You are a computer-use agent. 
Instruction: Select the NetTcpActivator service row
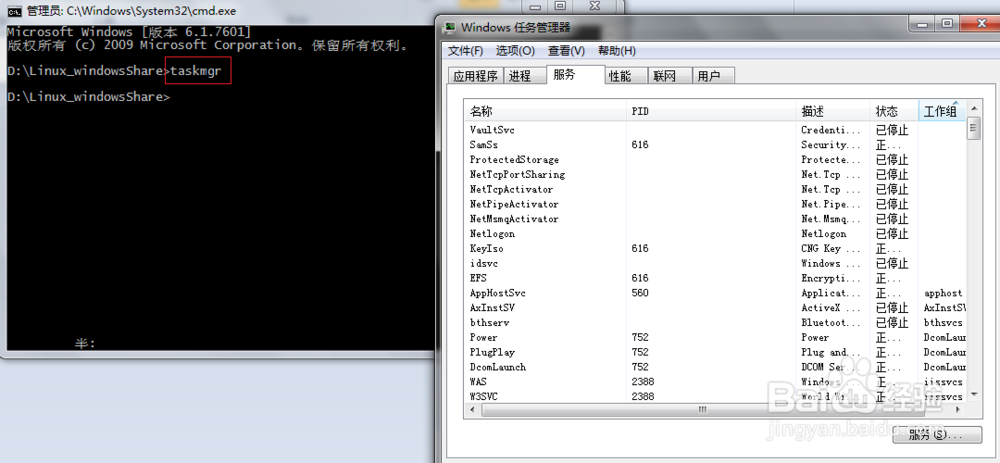coord(716,189)
